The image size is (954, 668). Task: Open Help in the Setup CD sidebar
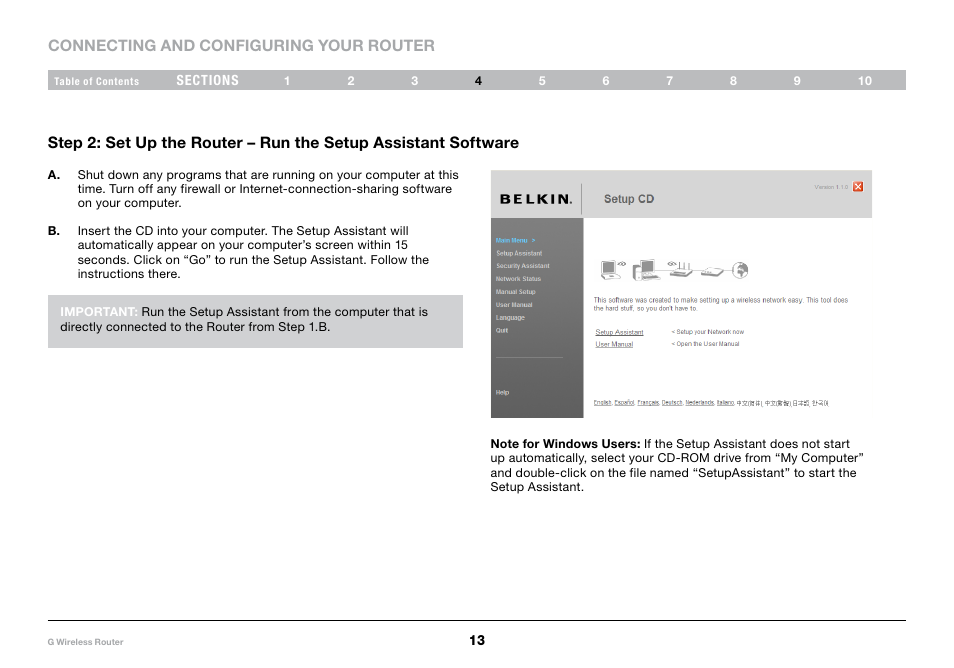pos(502,392)
